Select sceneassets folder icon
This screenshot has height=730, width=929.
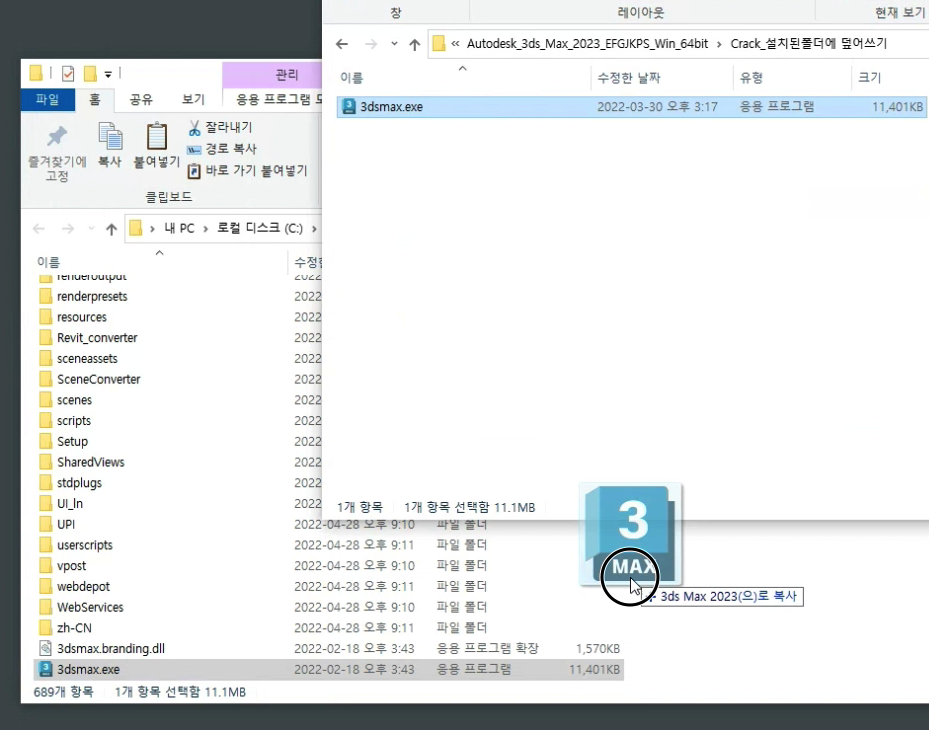(46, 358)
